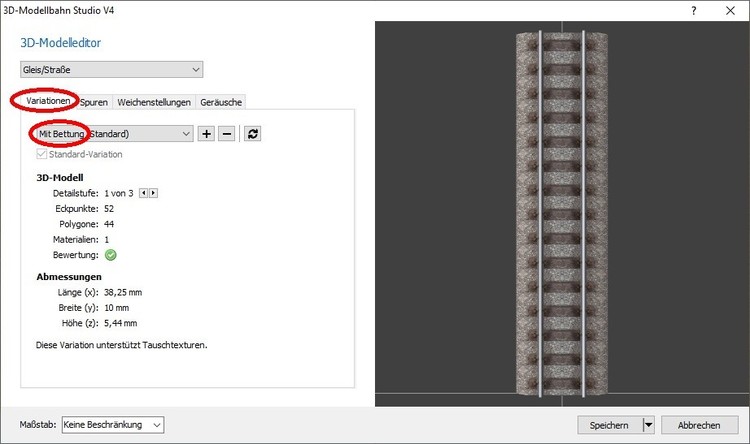The width and height of the screenshot is (750, 444).
Task: Switch to the Variationen tab
Action: pyautogui.click(x=48, y=101)
